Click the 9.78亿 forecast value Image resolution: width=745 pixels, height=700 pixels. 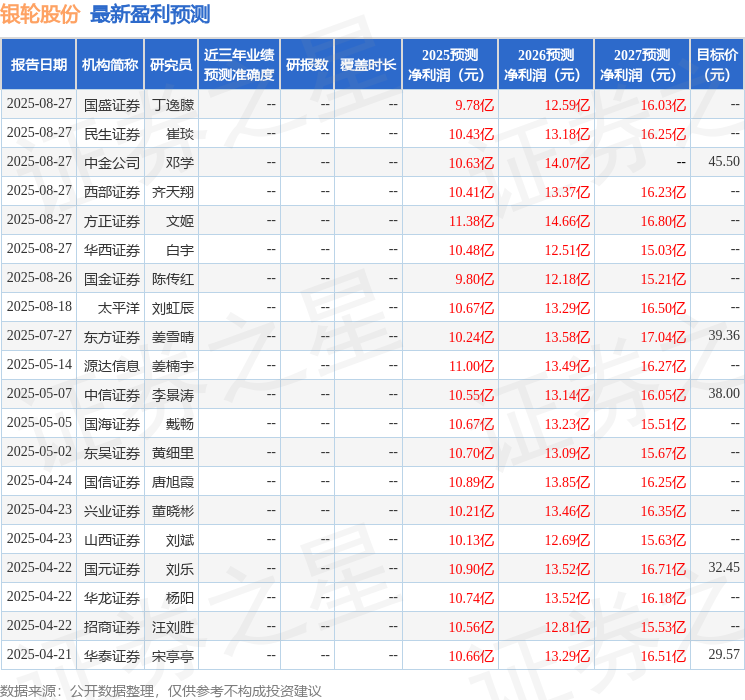(474, 105)
